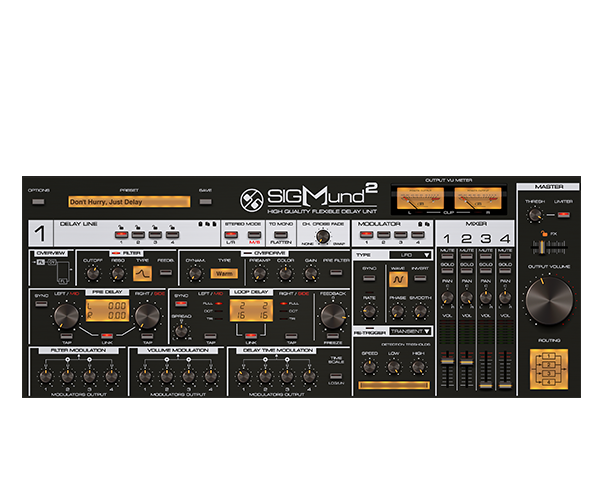Screen dimensions: 600x493
Task: Select delay line 2 button
Action: 138,235
